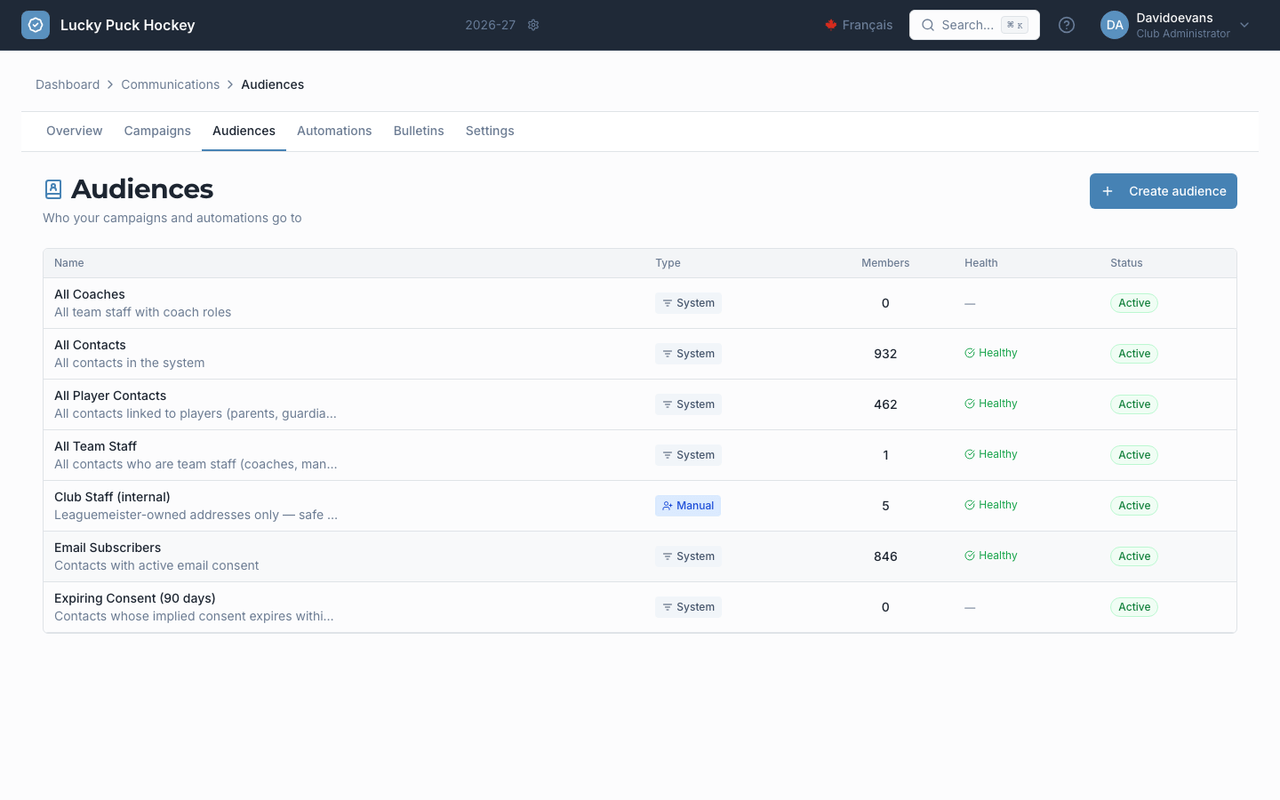
Task: Click Active status in Expiring Consent row
Action: 1134,607
